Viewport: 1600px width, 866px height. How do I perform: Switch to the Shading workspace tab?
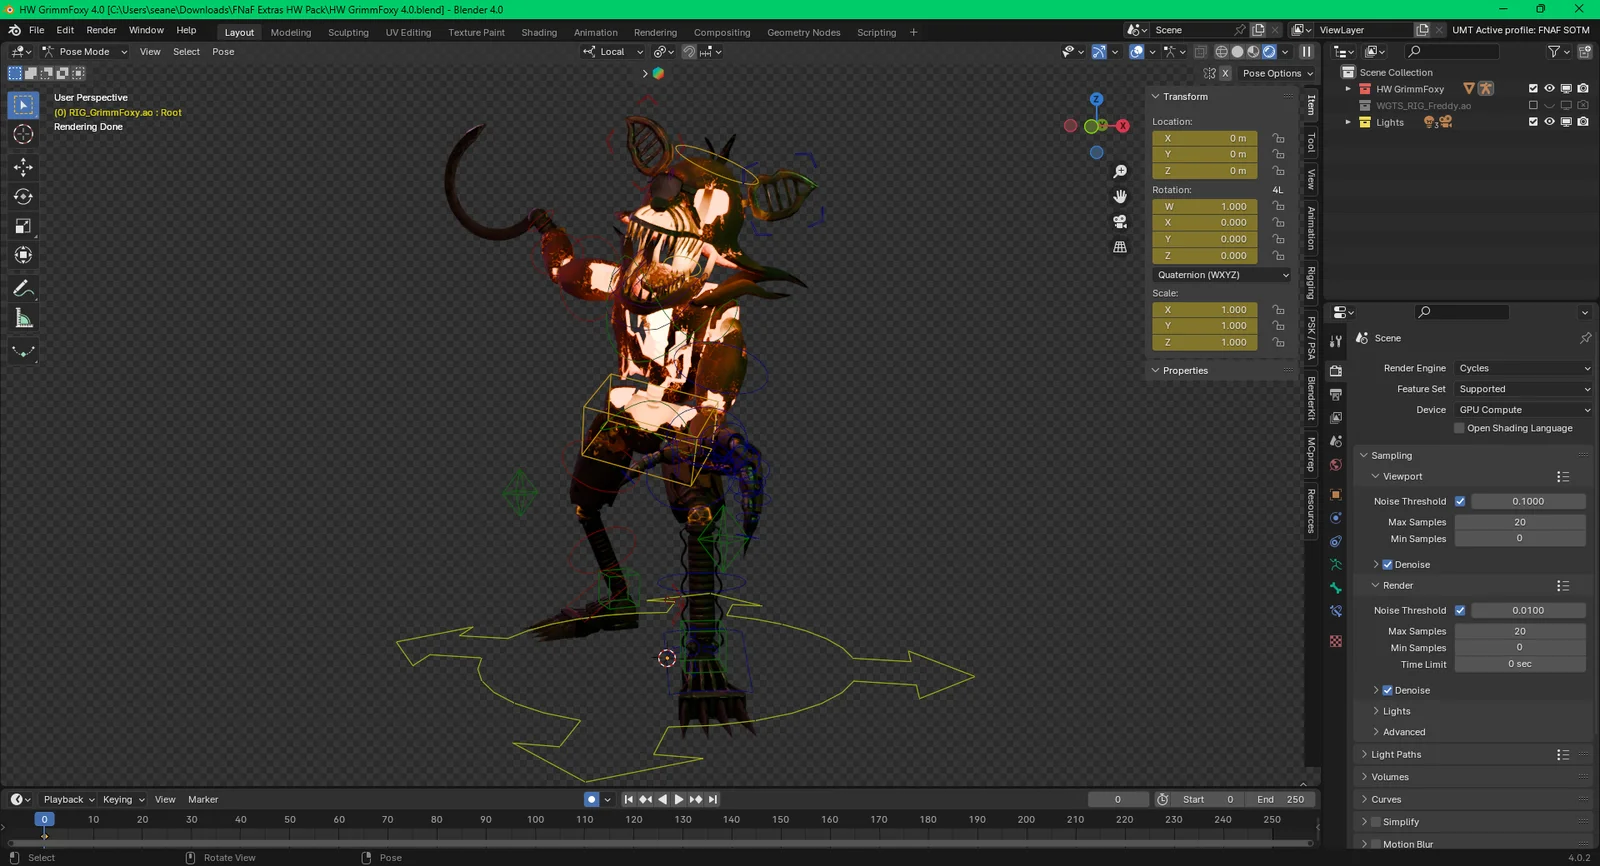point(539,32)
